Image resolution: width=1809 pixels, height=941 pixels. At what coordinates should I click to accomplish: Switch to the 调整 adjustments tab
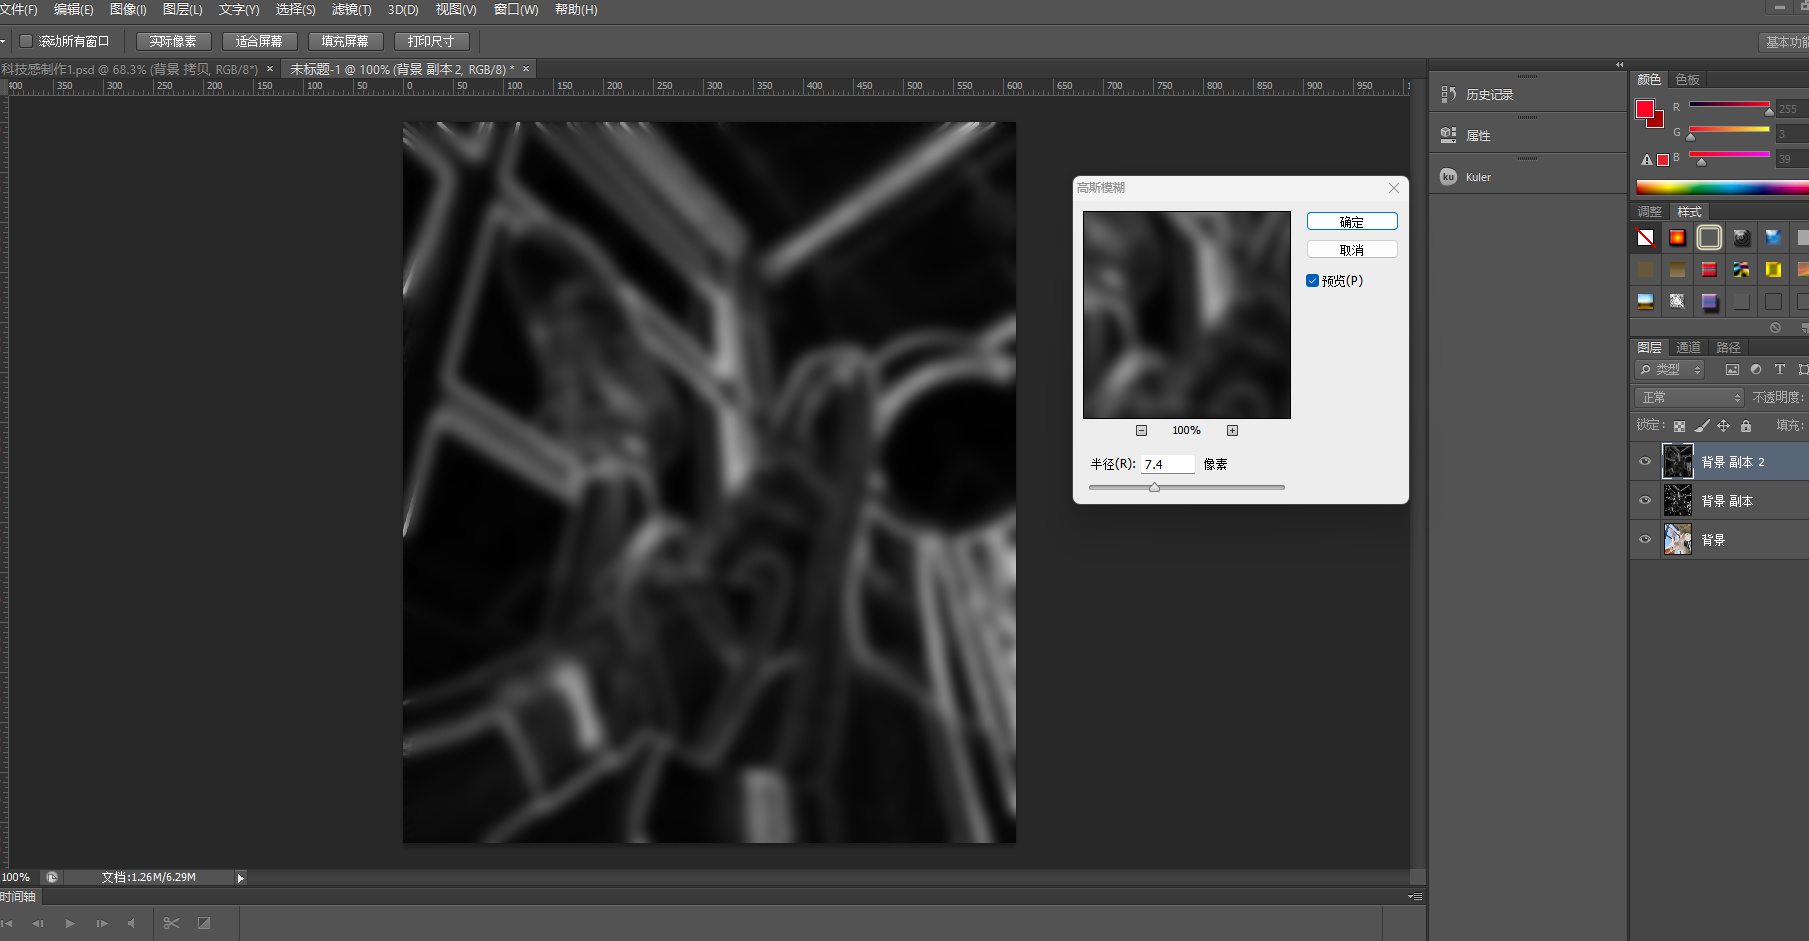tap(1650, 212)
